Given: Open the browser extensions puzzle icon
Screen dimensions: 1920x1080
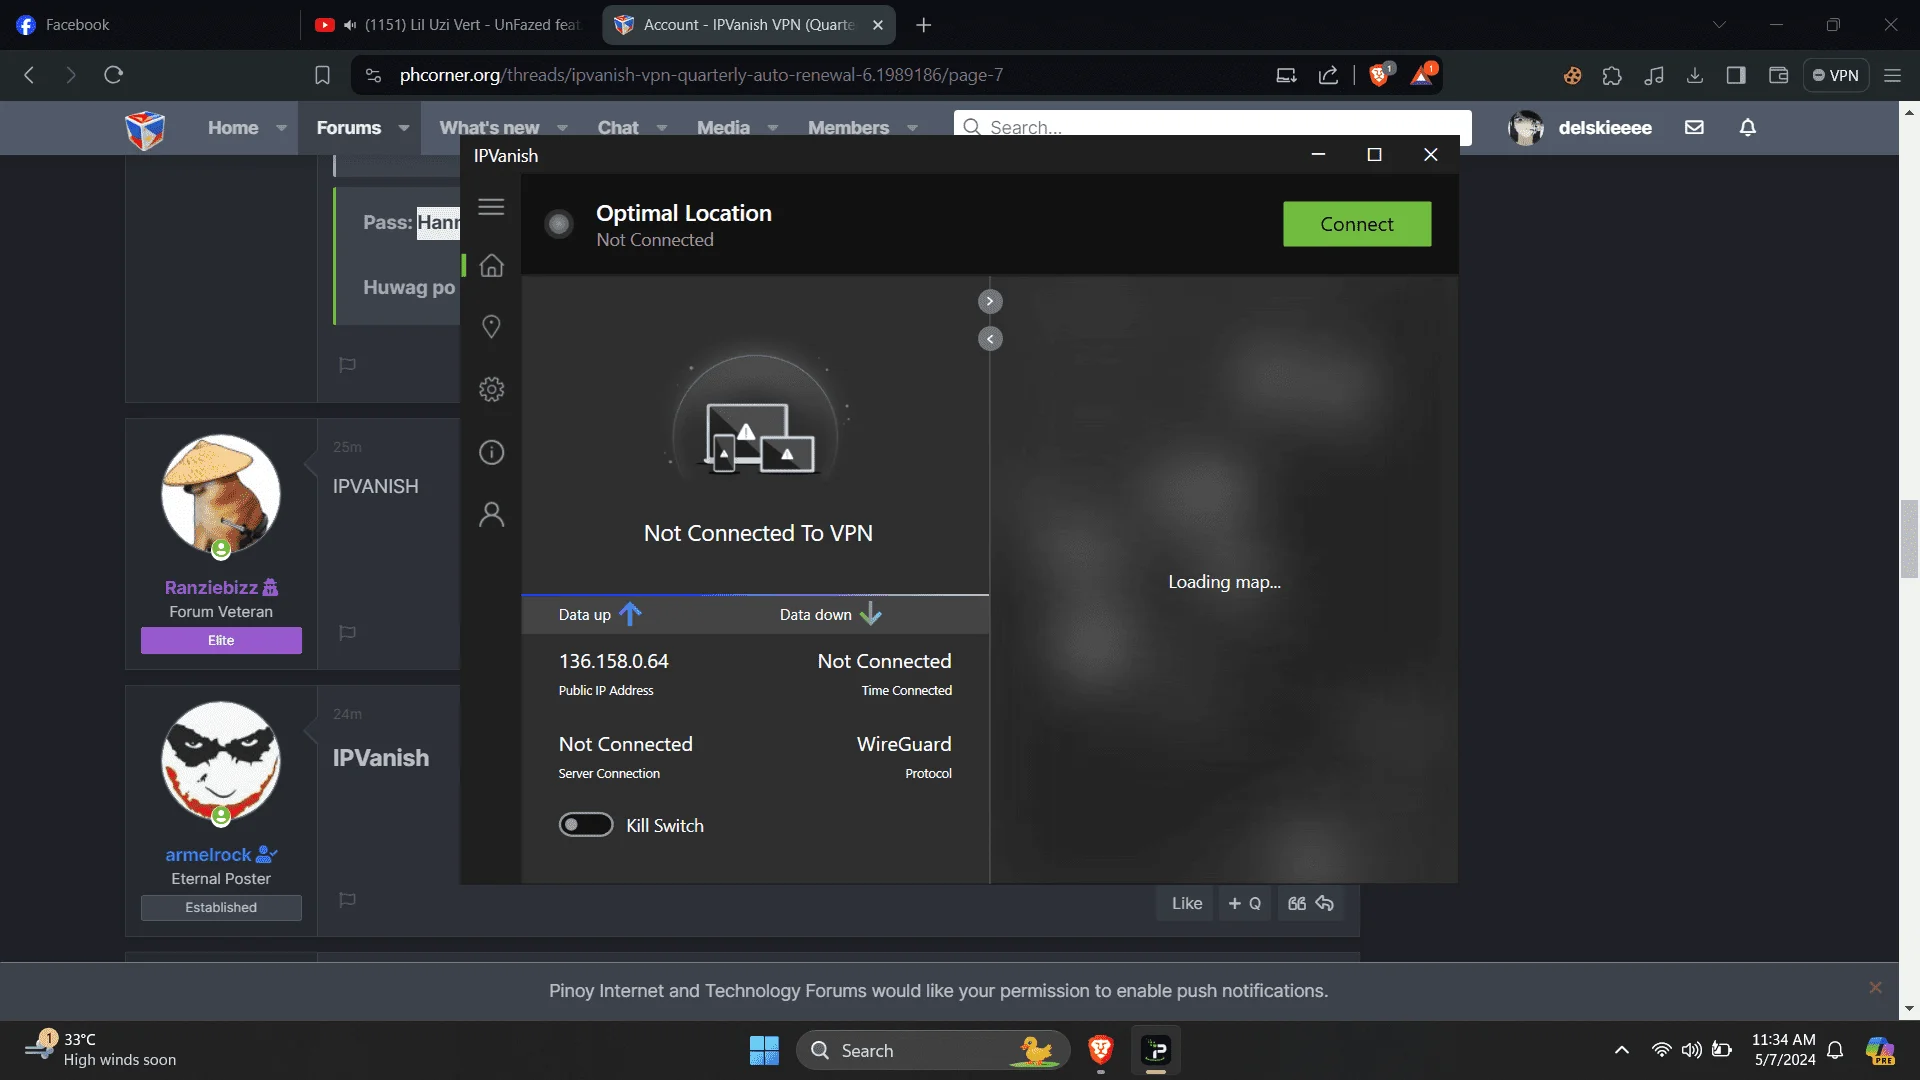Looking at the screenshot, I should point(1612,75).
